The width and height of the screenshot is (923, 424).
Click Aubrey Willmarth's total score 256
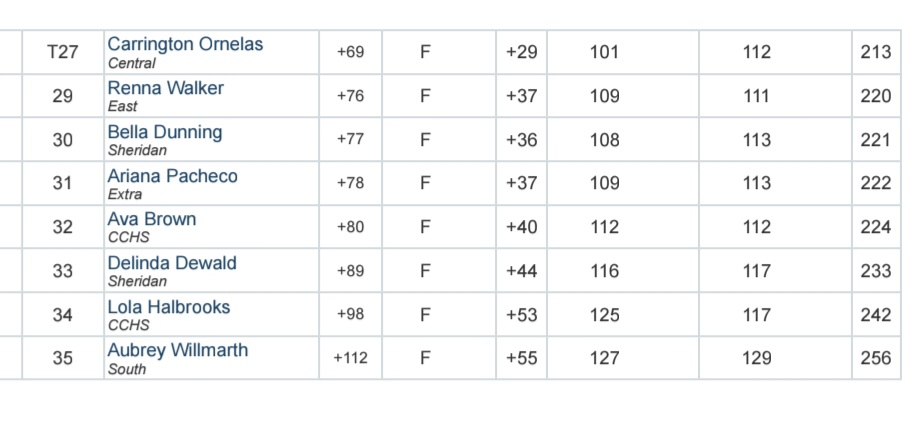876,358
